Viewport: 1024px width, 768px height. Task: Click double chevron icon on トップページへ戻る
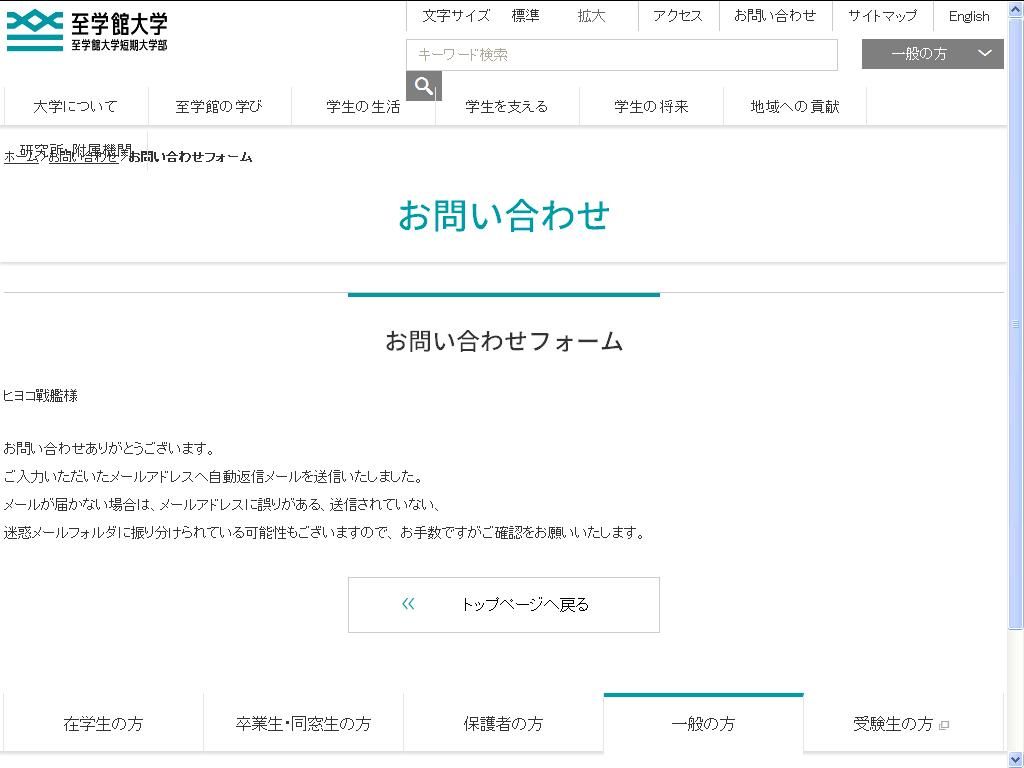tap(408, 604)
